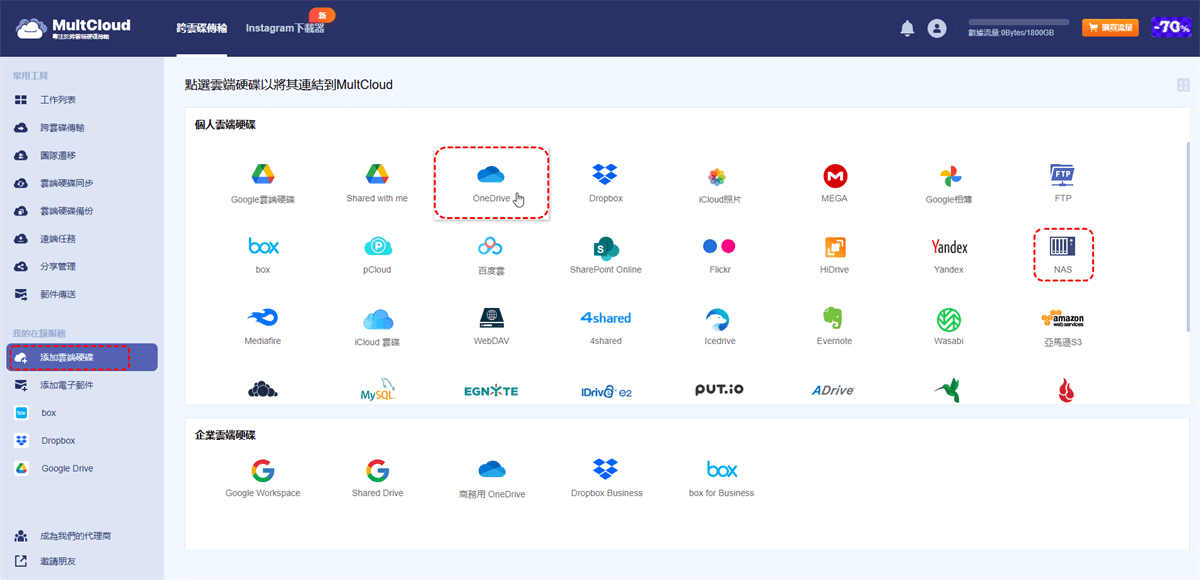Select Dropbox Business icon
Viewport: 1200px width, 580px height.
point(605,470)
